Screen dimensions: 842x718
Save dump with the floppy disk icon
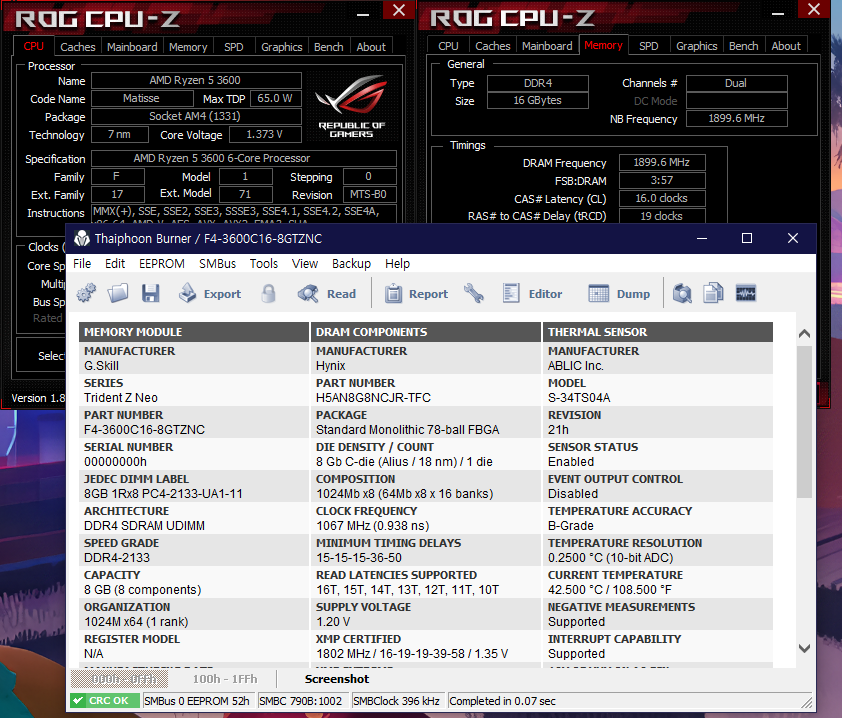point(150,293)
